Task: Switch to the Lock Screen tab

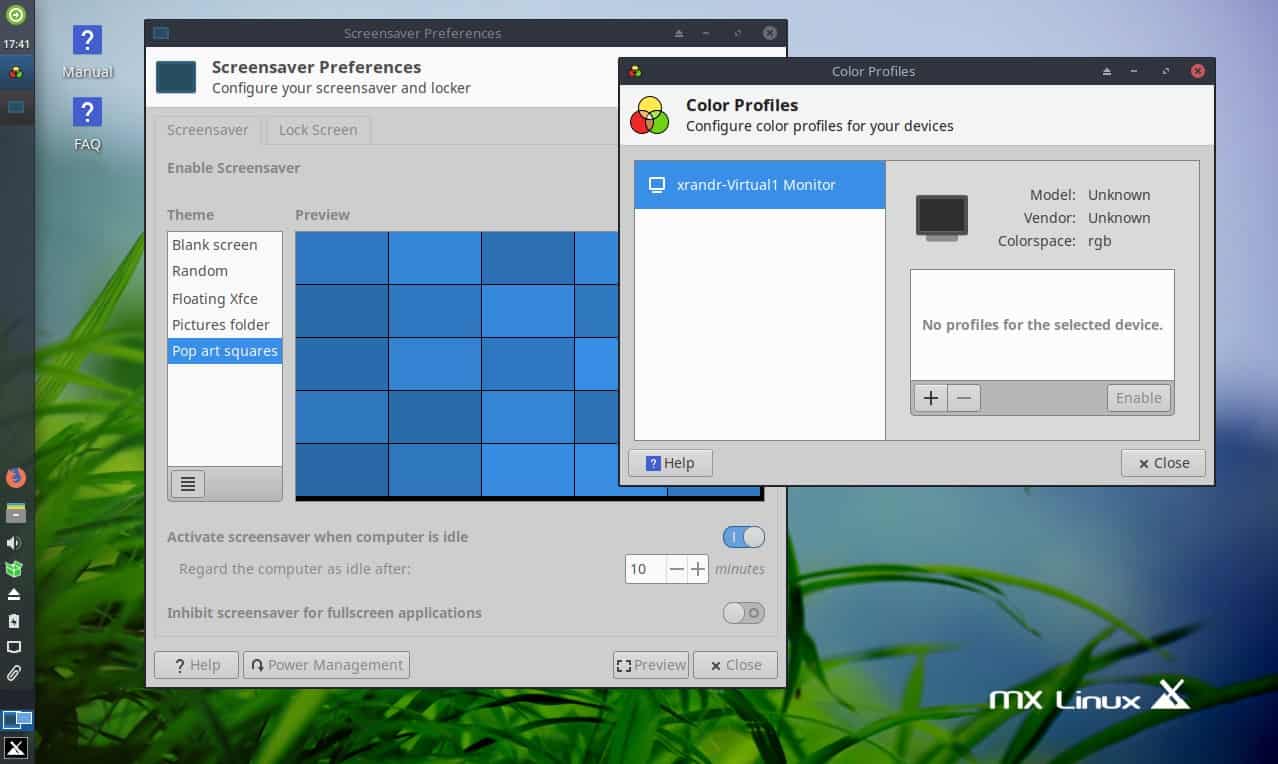Action: tap(317, 130)
